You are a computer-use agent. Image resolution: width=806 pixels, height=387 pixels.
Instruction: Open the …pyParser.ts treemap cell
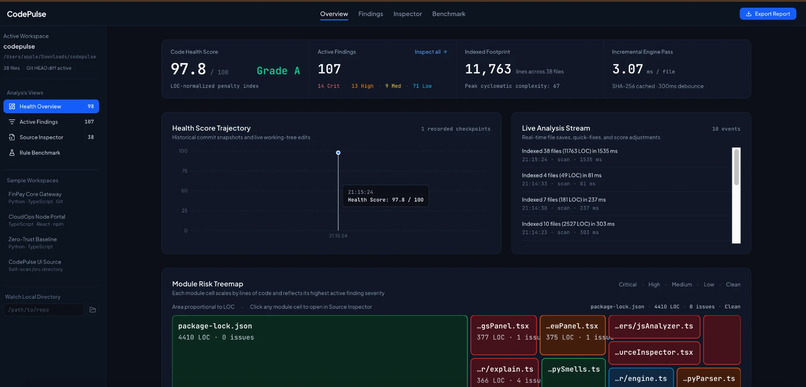(x=708, y=377)
